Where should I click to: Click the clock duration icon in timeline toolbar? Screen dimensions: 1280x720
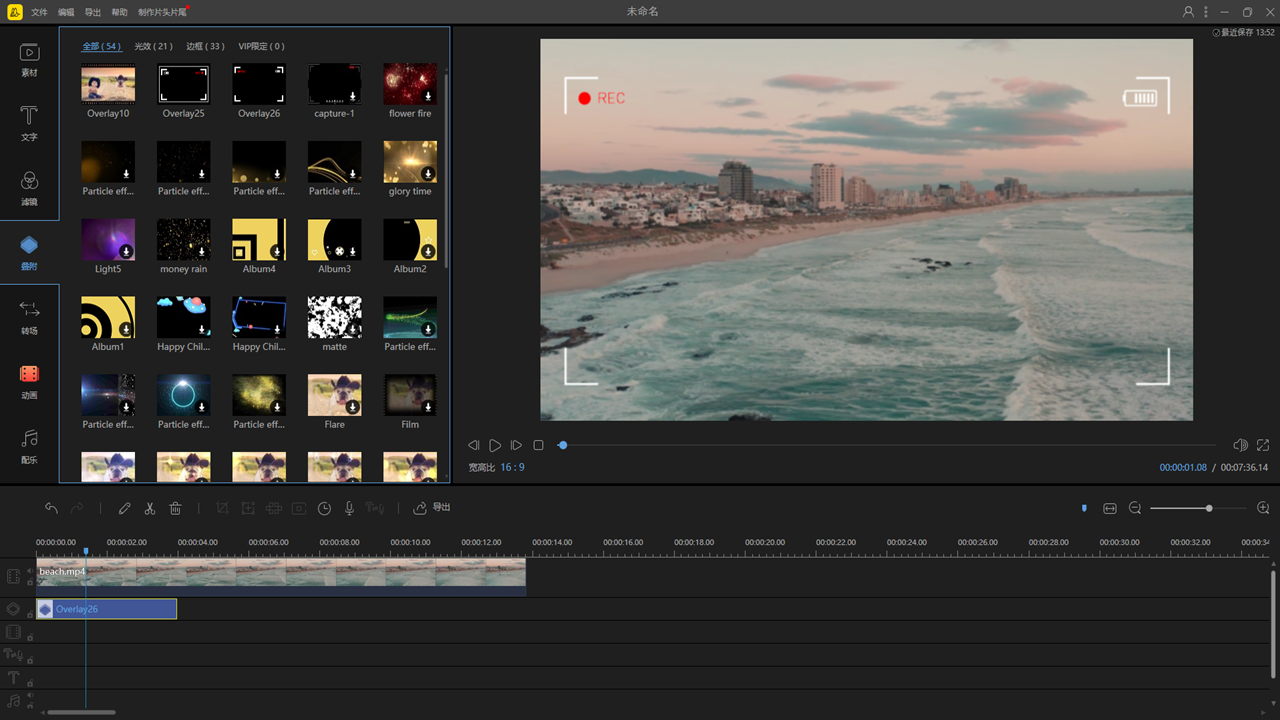click(324, 508)
